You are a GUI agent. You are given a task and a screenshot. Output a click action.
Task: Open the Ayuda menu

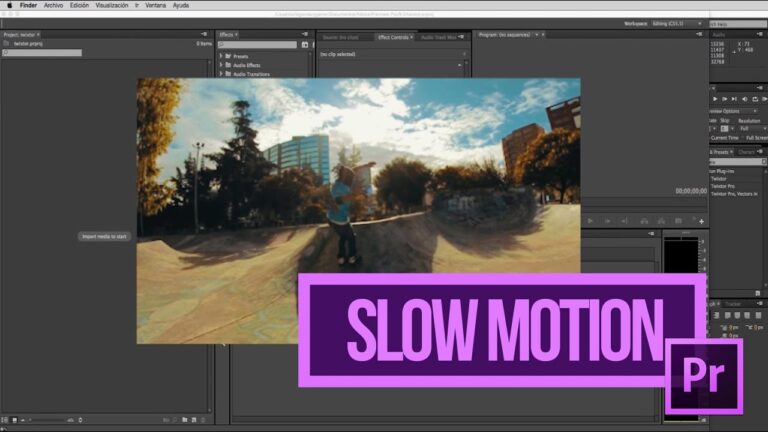[181, 5]
